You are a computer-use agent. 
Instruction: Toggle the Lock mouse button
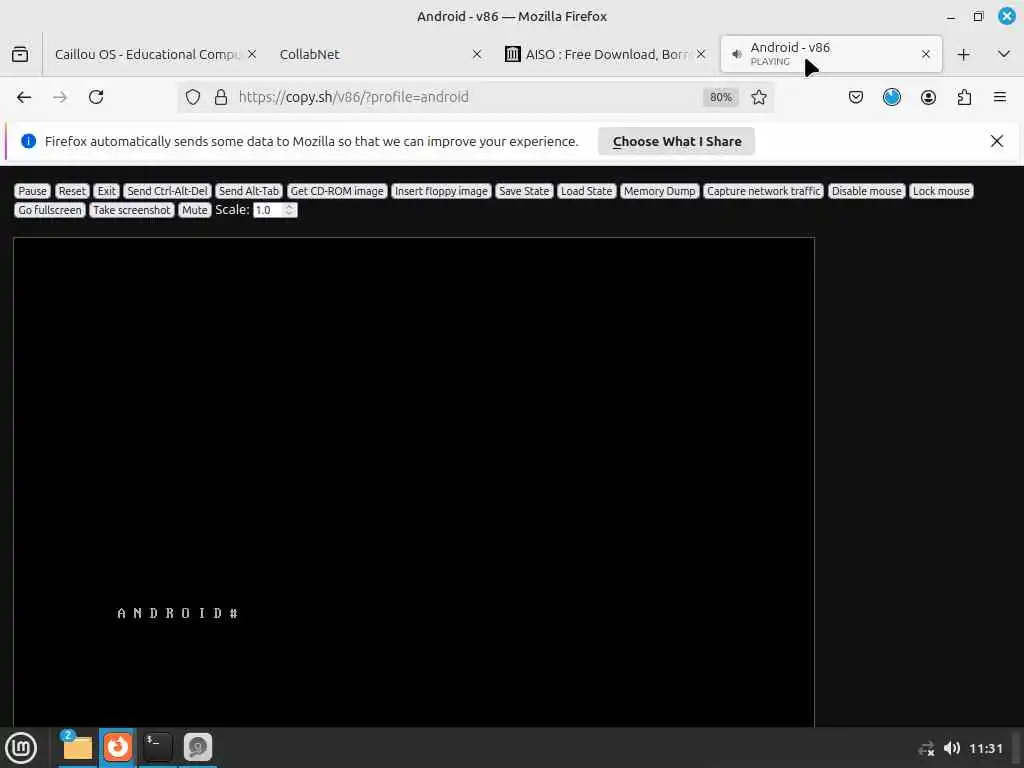pyautogui.click(x=941, y=191)
